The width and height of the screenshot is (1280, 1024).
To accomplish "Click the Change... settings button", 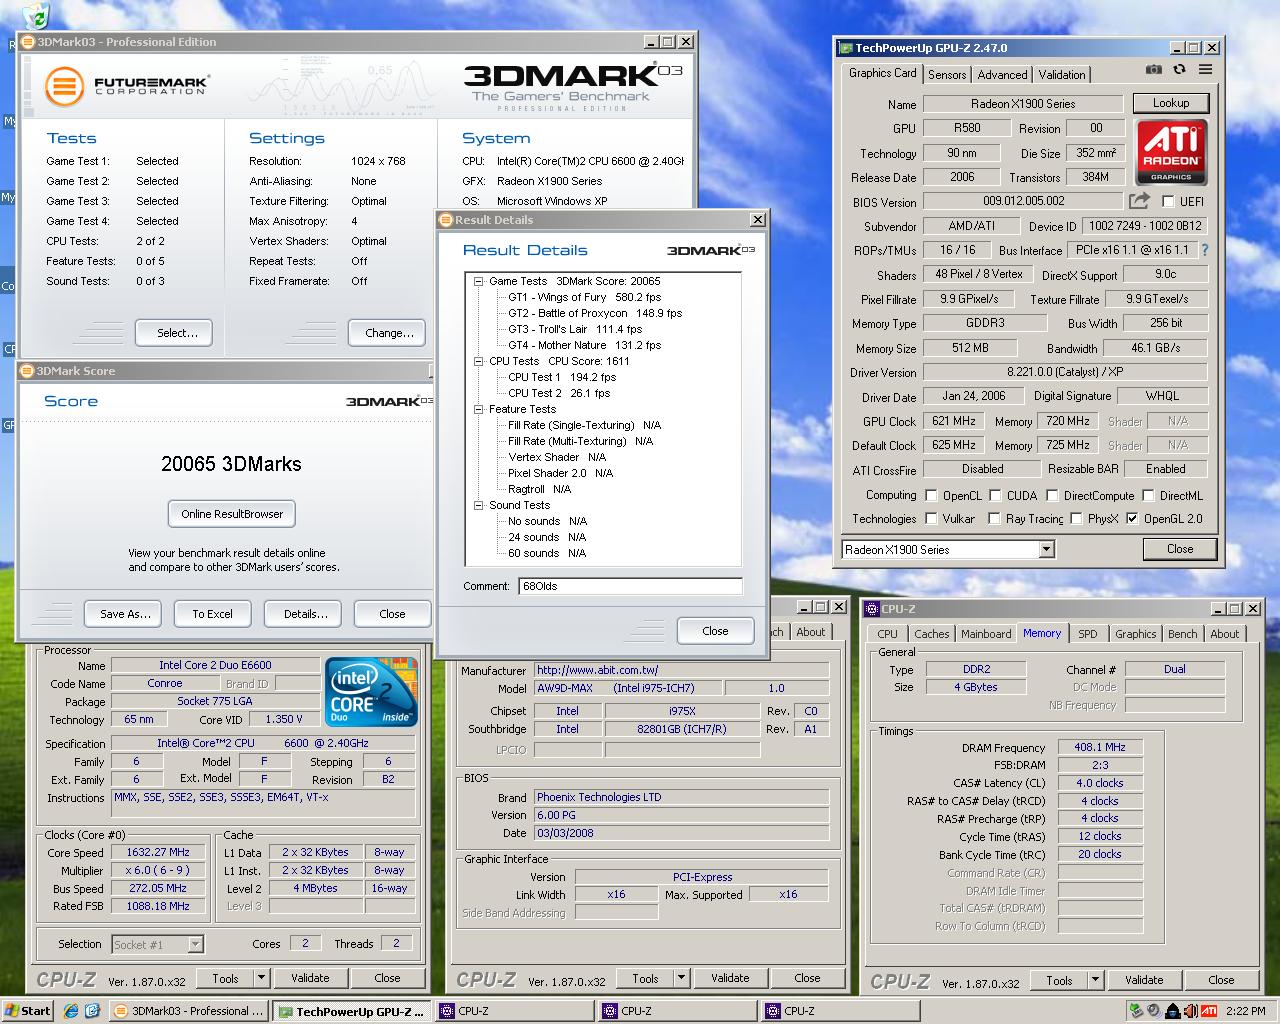I will pos(388,333).
